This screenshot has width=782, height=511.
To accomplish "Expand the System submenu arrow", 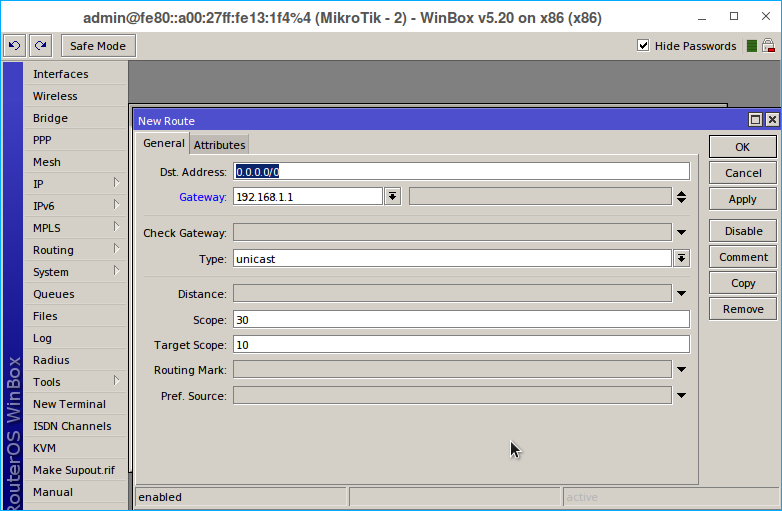I will (x=116, y=271).
